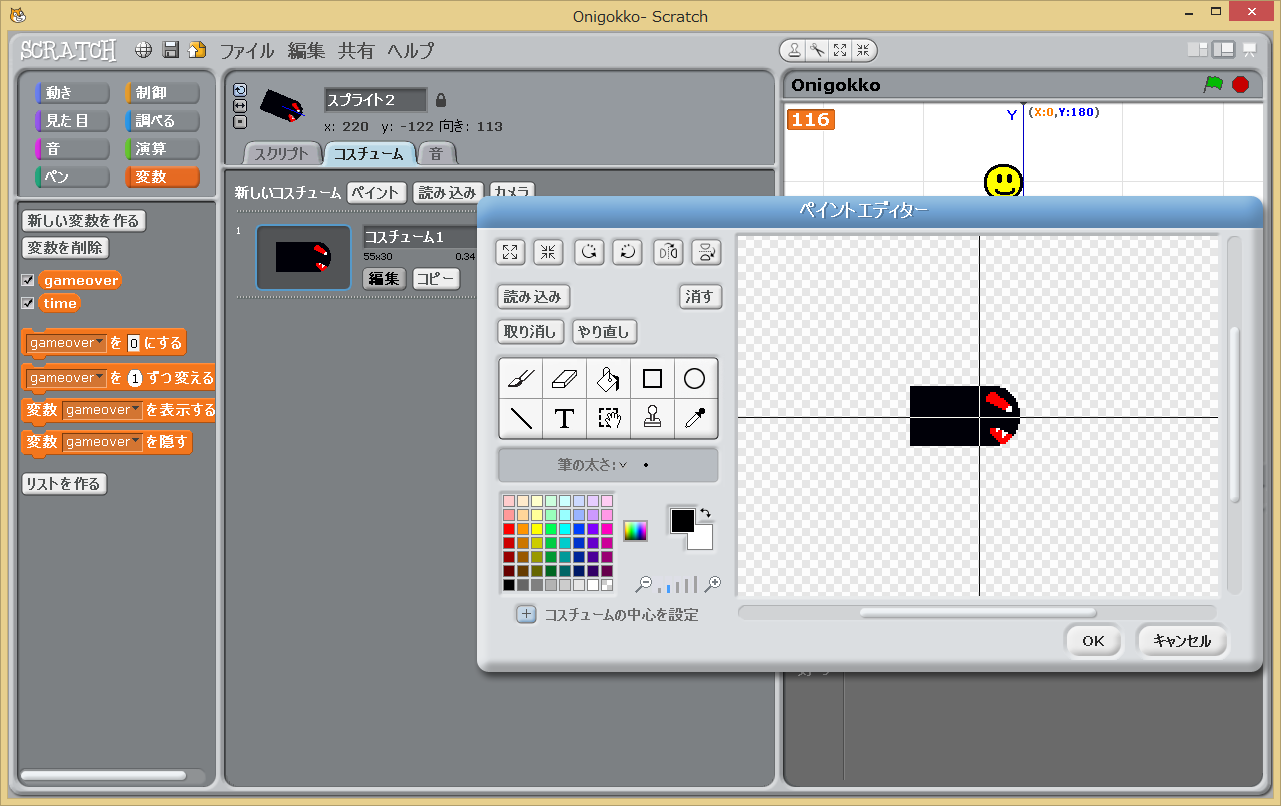Select the rectangle drawing tool
Image resolution: width=1281 pixels, height=806 pixels.
coord(652,379)
